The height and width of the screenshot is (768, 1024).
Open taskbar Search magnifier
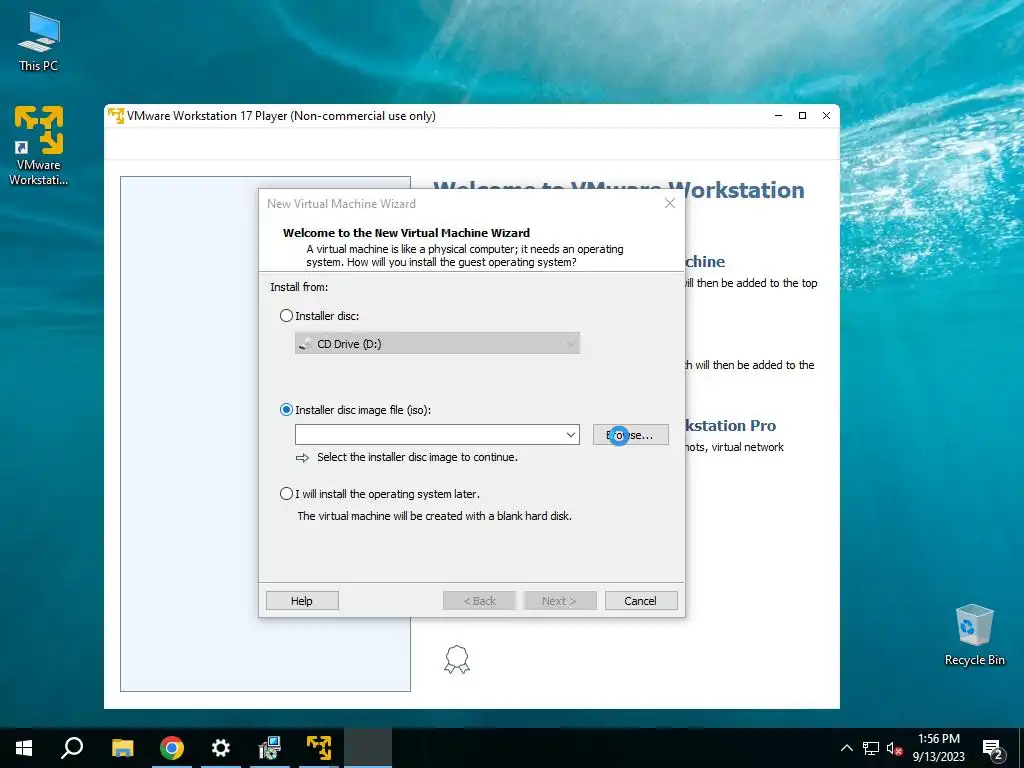72,748
